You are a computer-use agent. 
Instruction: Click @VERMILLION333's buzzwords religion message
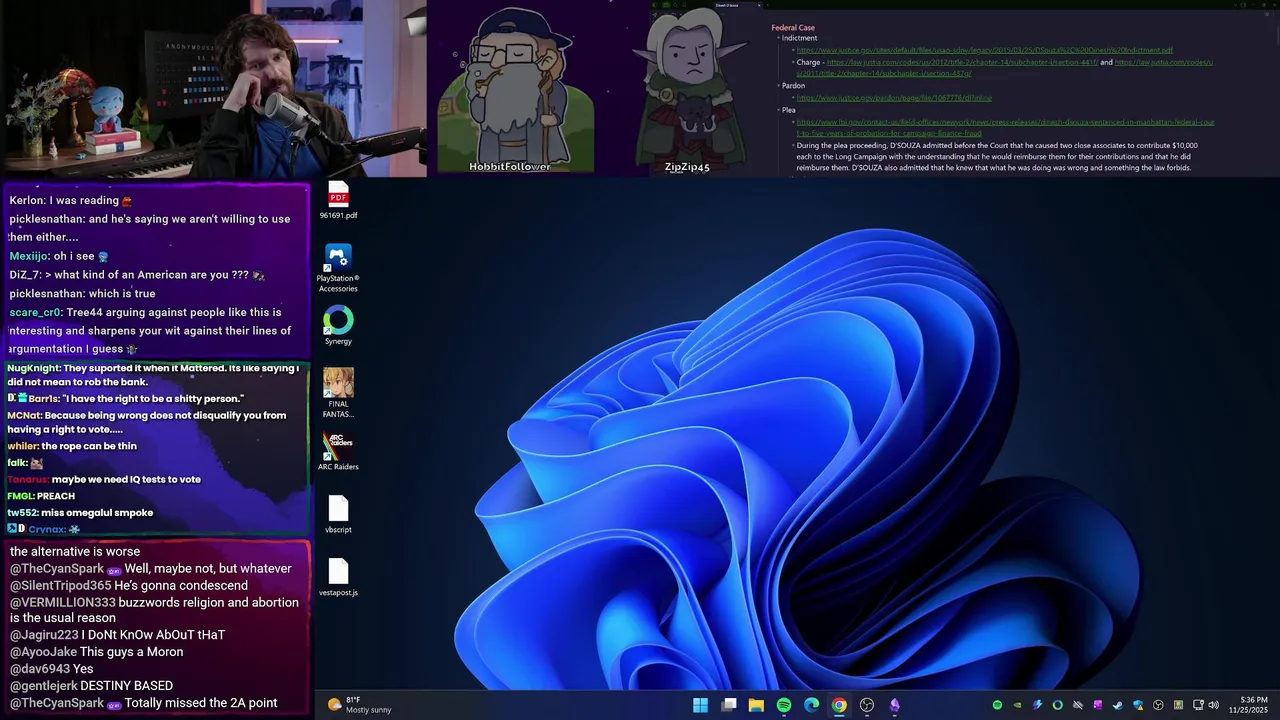(155, 610)
